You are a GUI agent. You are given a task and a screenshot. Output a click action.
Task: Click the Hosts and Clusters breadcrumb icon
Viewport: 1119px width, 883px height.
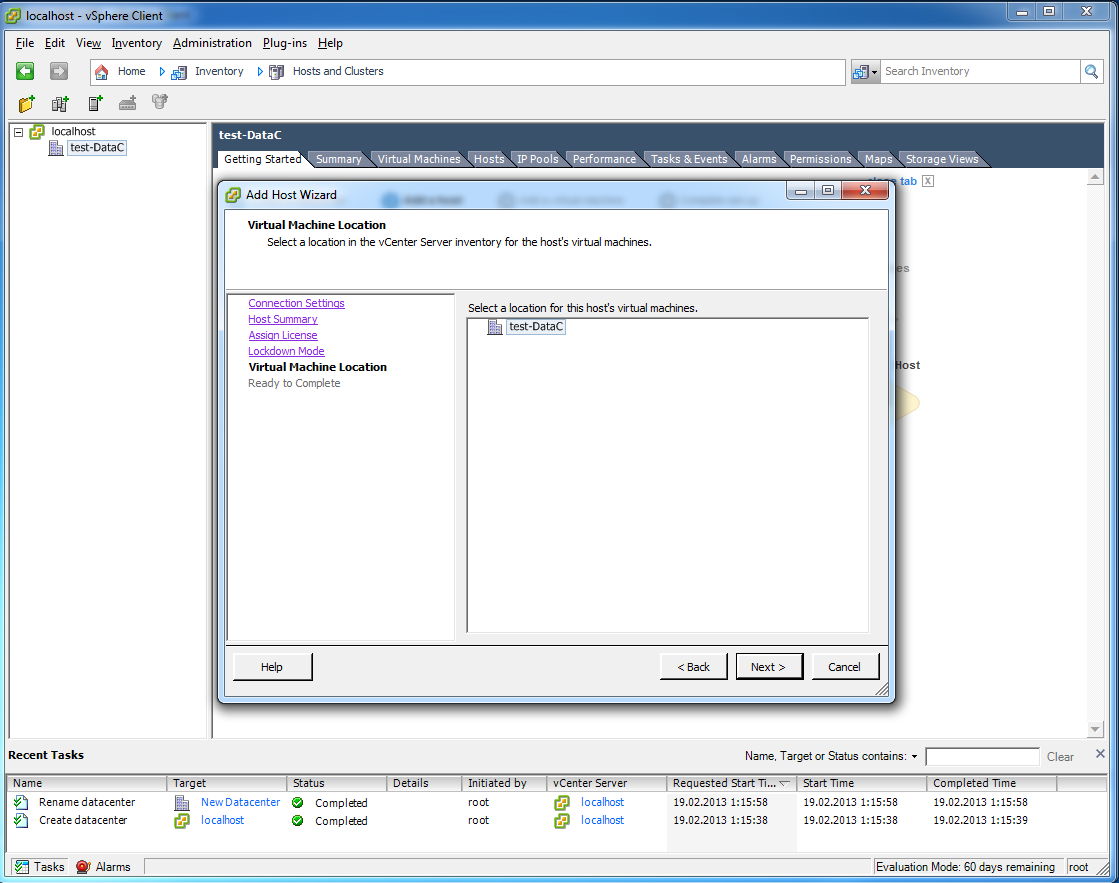[276, 72]
